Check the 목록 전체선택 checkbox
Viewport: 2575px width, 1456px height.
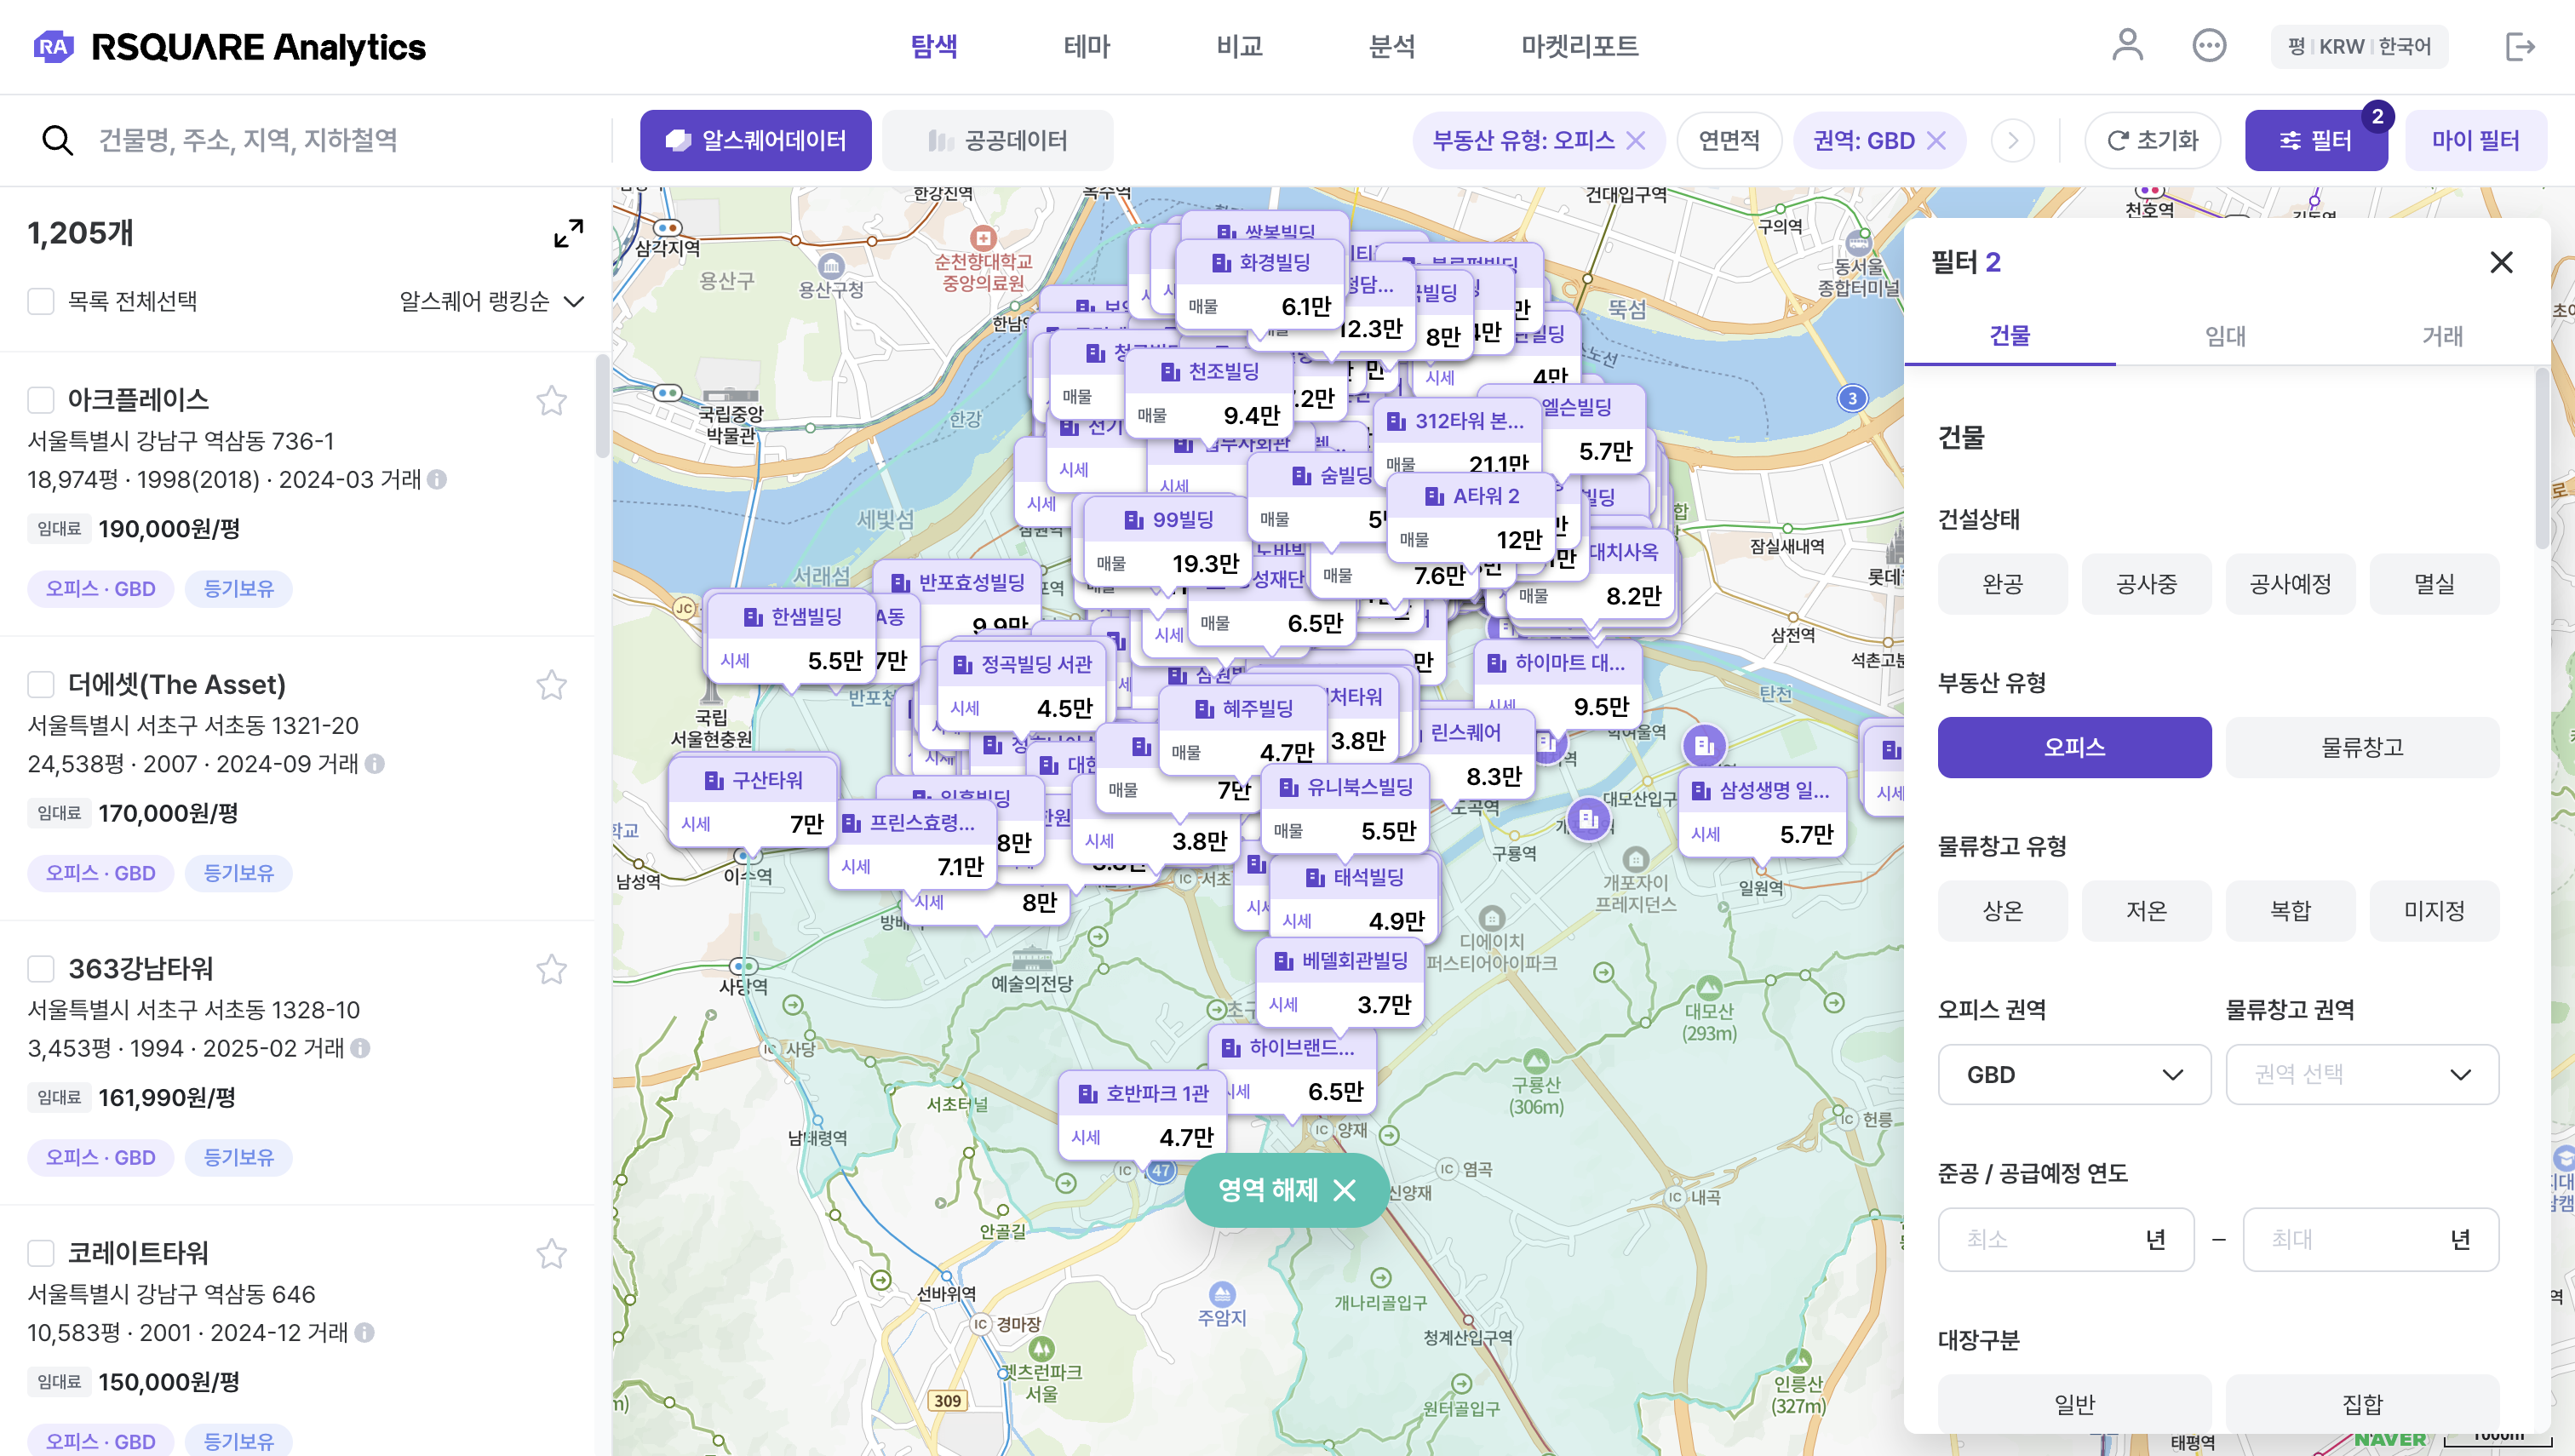point(41,301)
